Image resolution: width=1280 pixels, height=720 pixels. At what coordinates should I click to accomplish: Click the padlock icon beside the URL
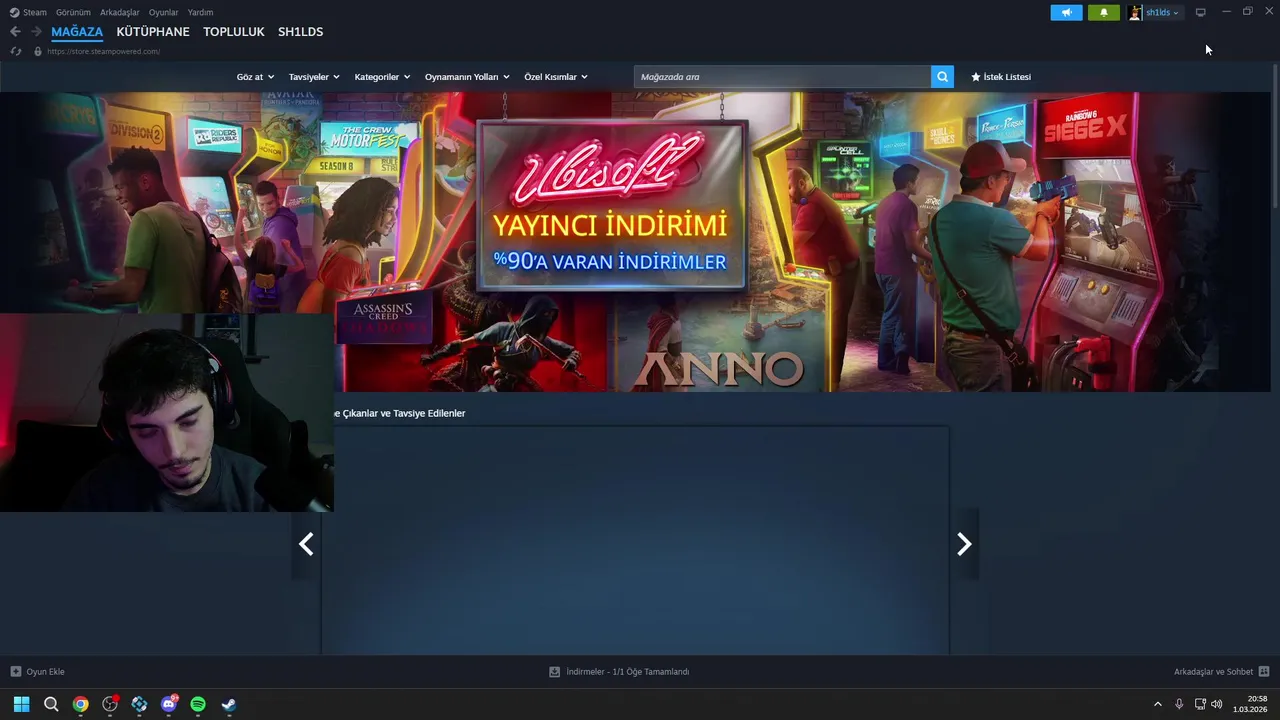38,51
